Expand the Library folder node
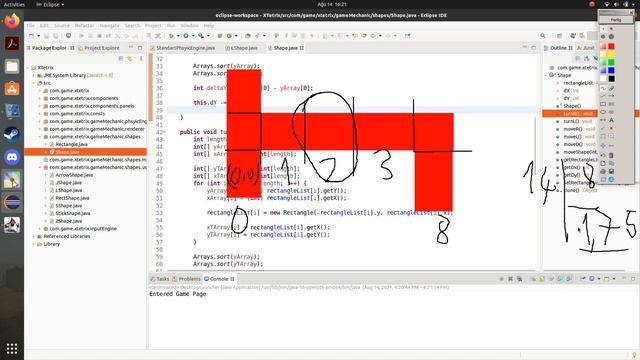 click(34, 244)
